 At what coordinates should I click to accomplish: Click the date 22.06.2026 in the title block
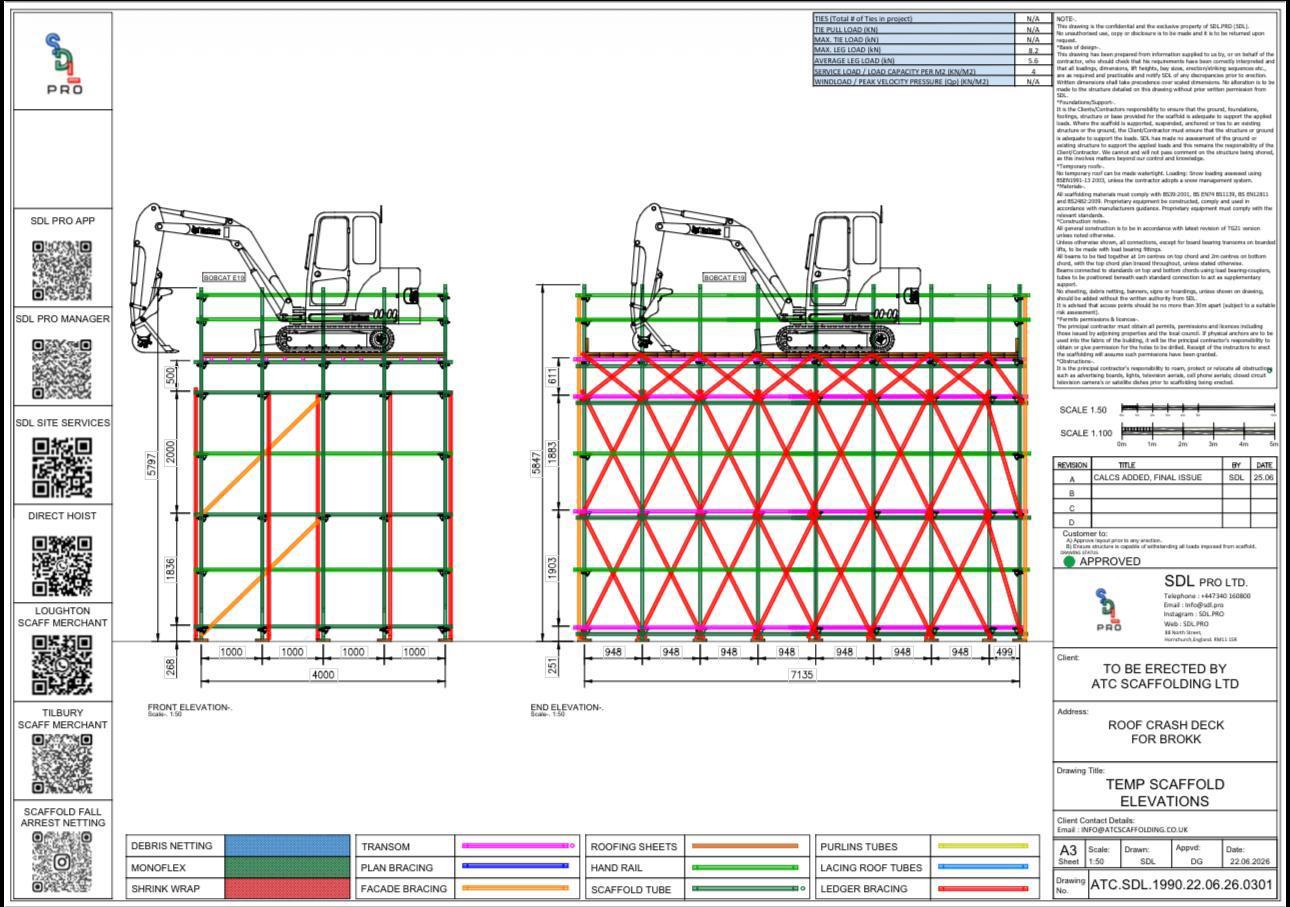(1249, 861)
